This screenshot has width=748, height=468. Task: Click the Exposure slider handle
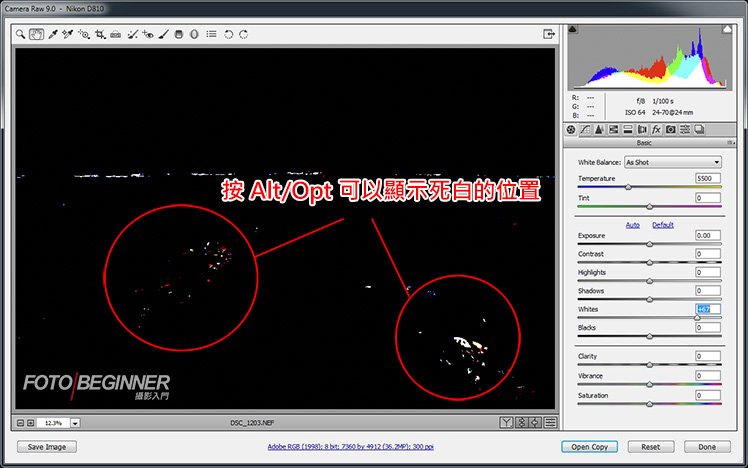pos(649,243)
